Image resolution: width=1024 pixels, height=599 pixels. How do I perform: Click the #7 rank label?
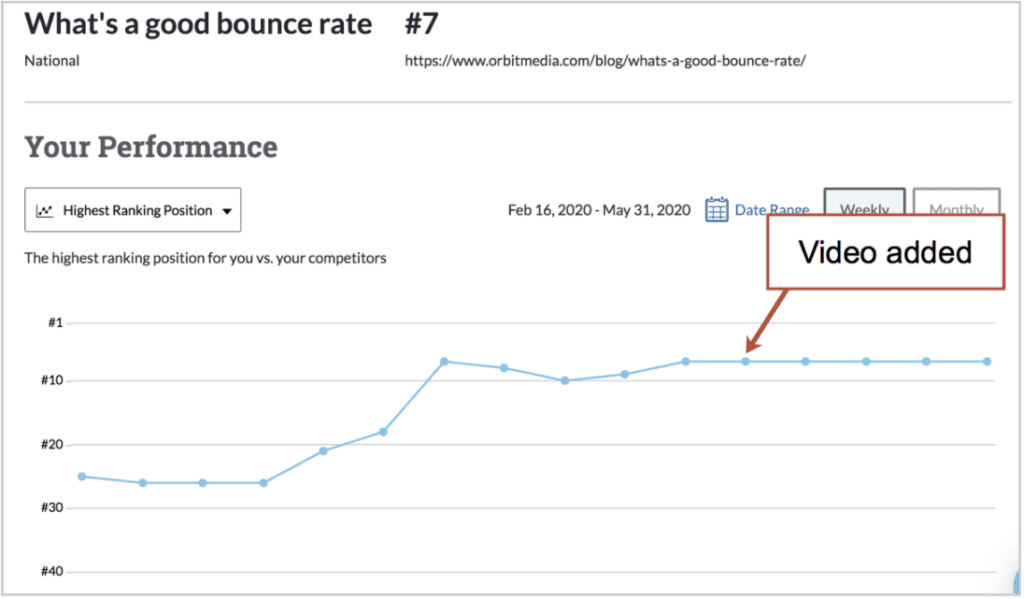[x=421, y=24]
